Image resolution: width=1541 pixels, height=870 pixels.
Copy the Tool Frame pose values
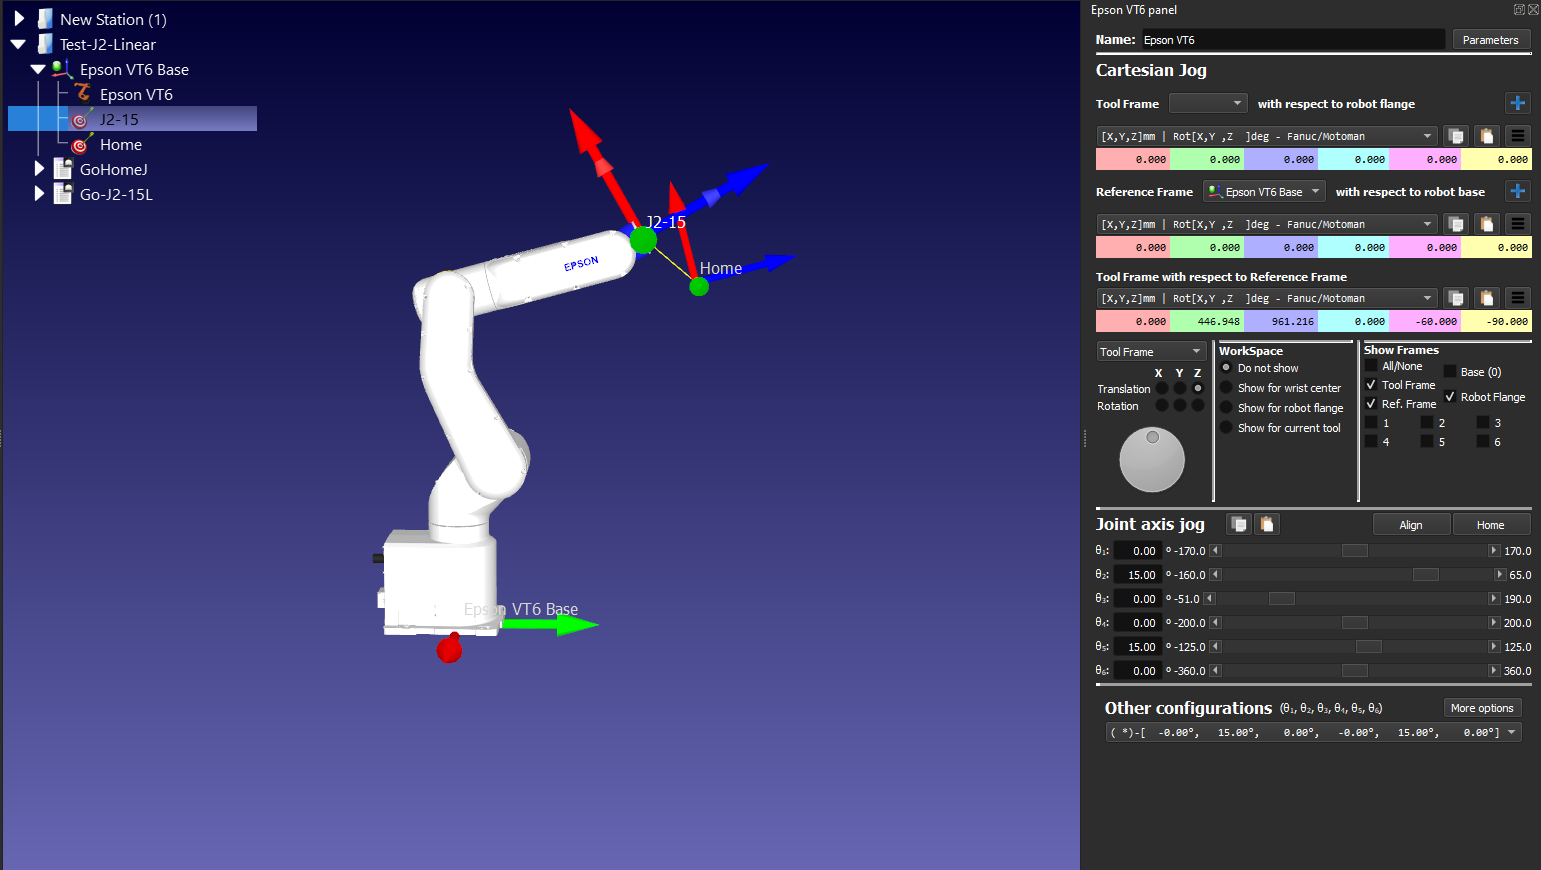[1456, 136]
